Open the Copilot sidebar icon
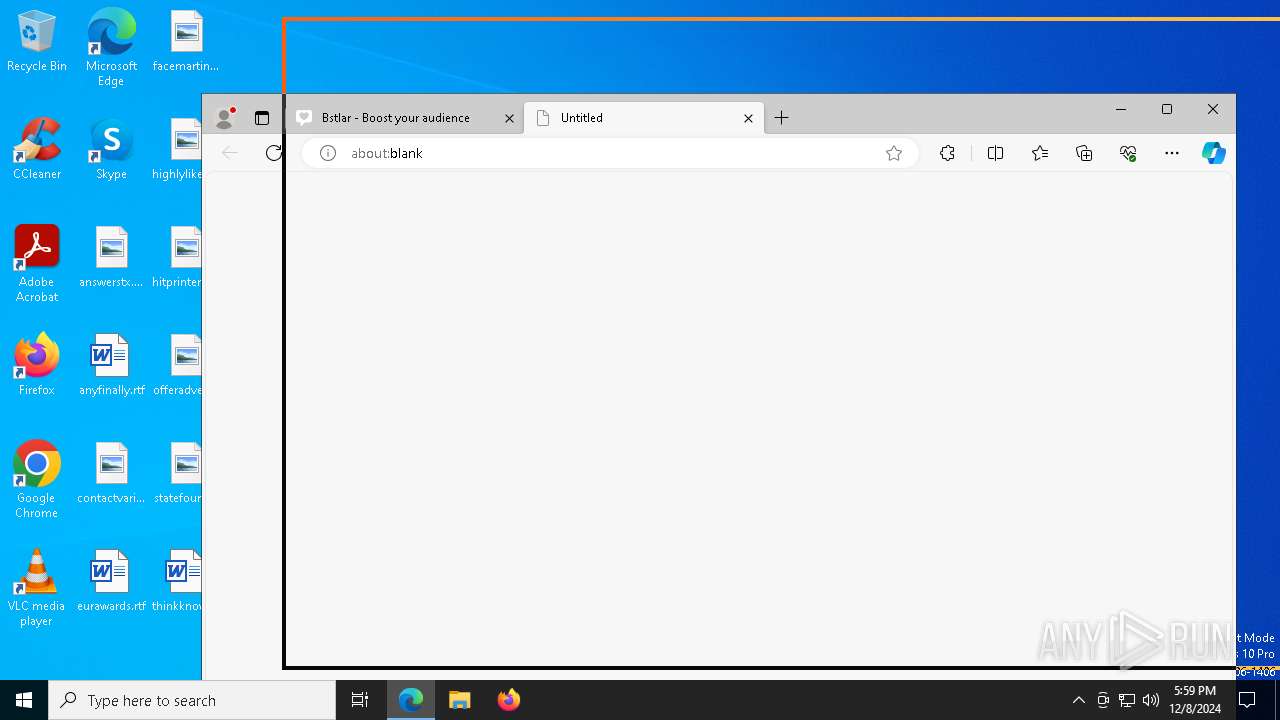 coord(1214,153)
